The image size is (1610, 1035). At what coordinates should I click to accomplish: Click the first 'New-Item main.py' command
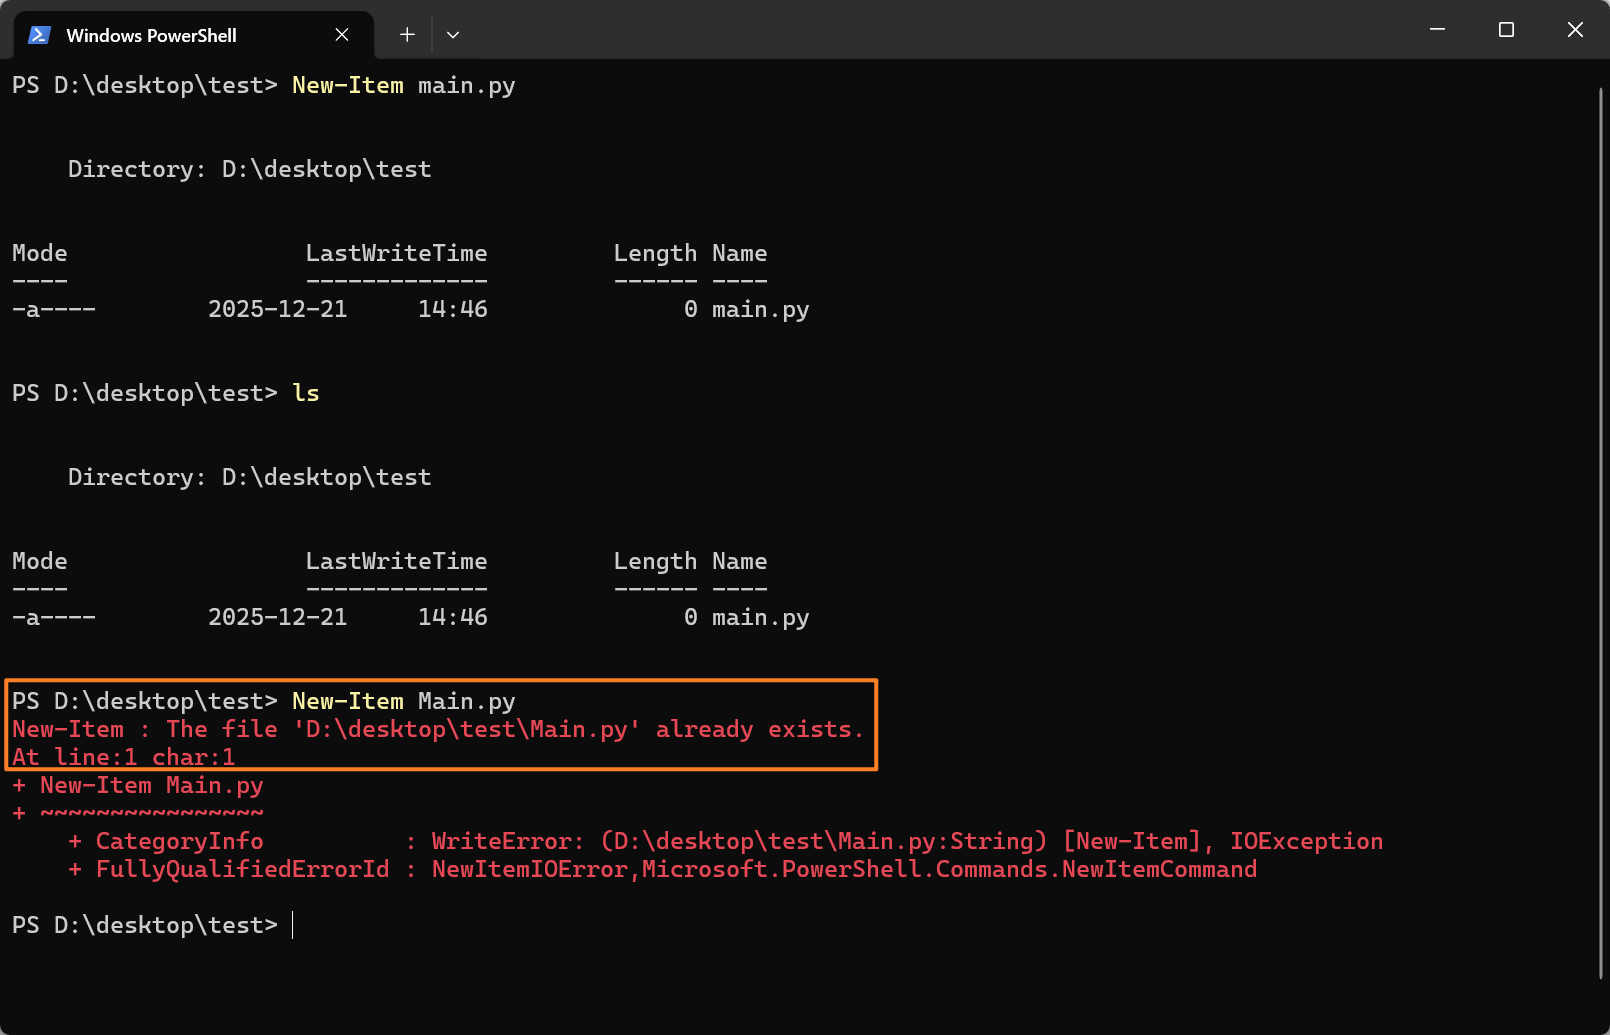point(403,86)
